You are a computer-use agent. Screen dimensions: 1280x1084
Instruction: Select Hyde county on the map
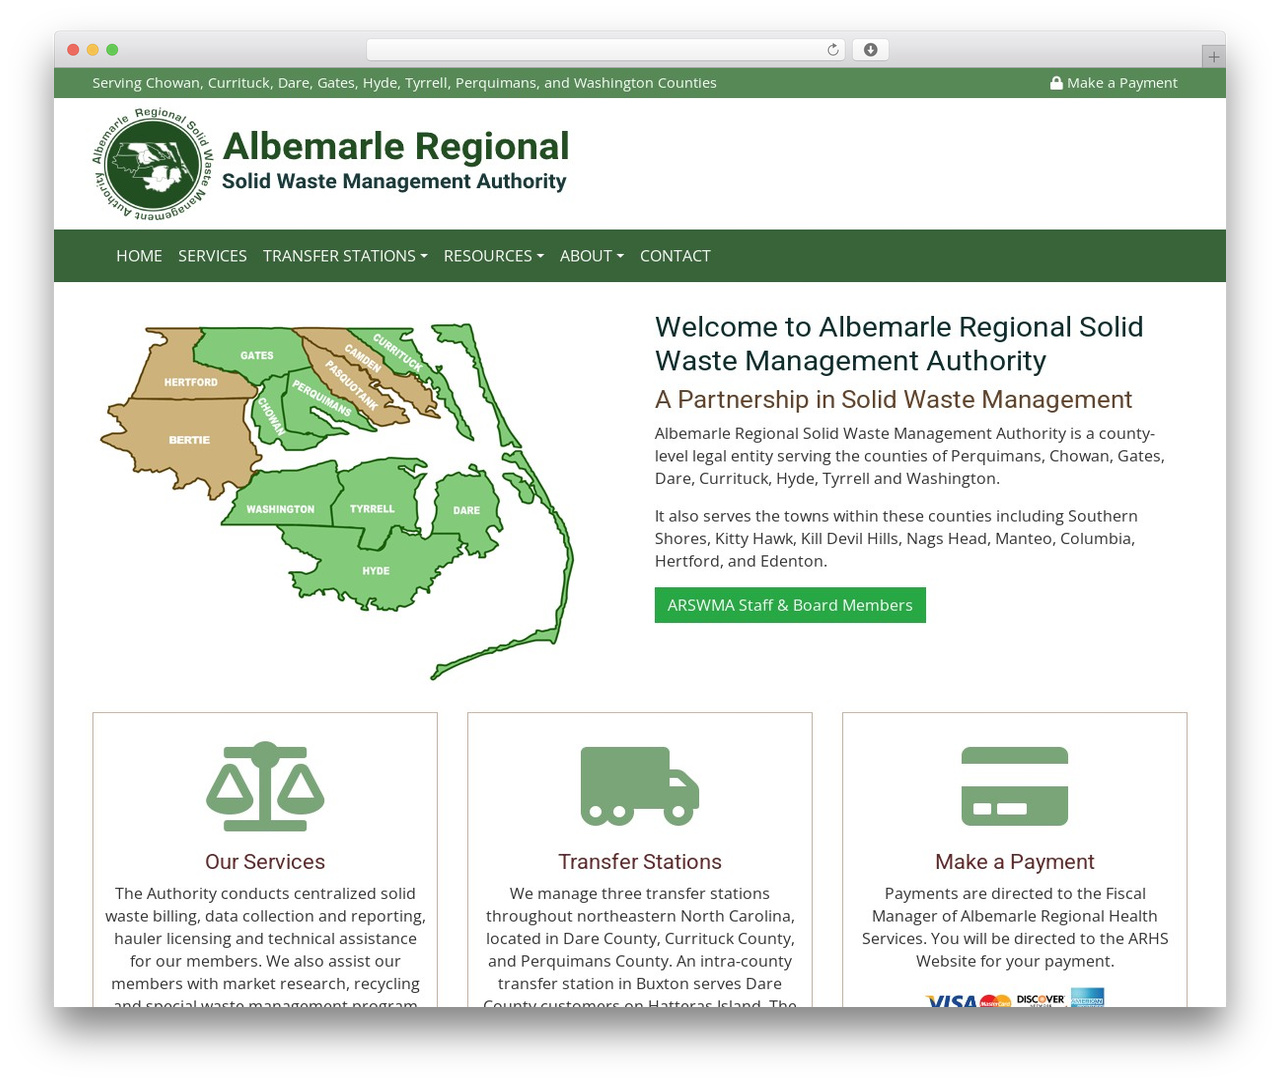click(x=376, y=570)
